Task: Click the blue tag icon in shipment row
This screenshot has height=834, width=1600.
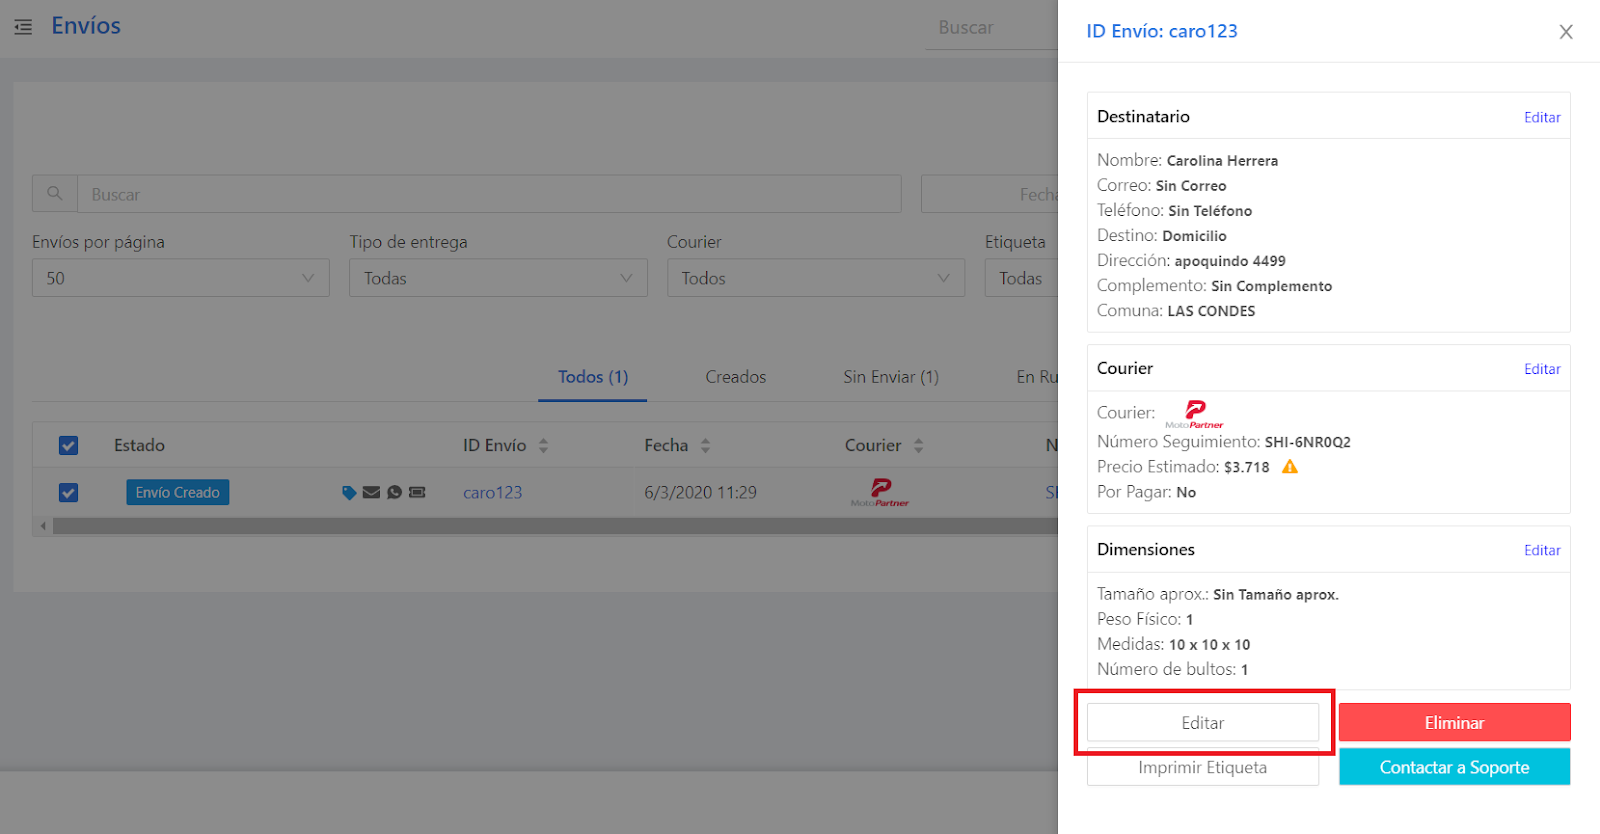Action: click(349, 492)
